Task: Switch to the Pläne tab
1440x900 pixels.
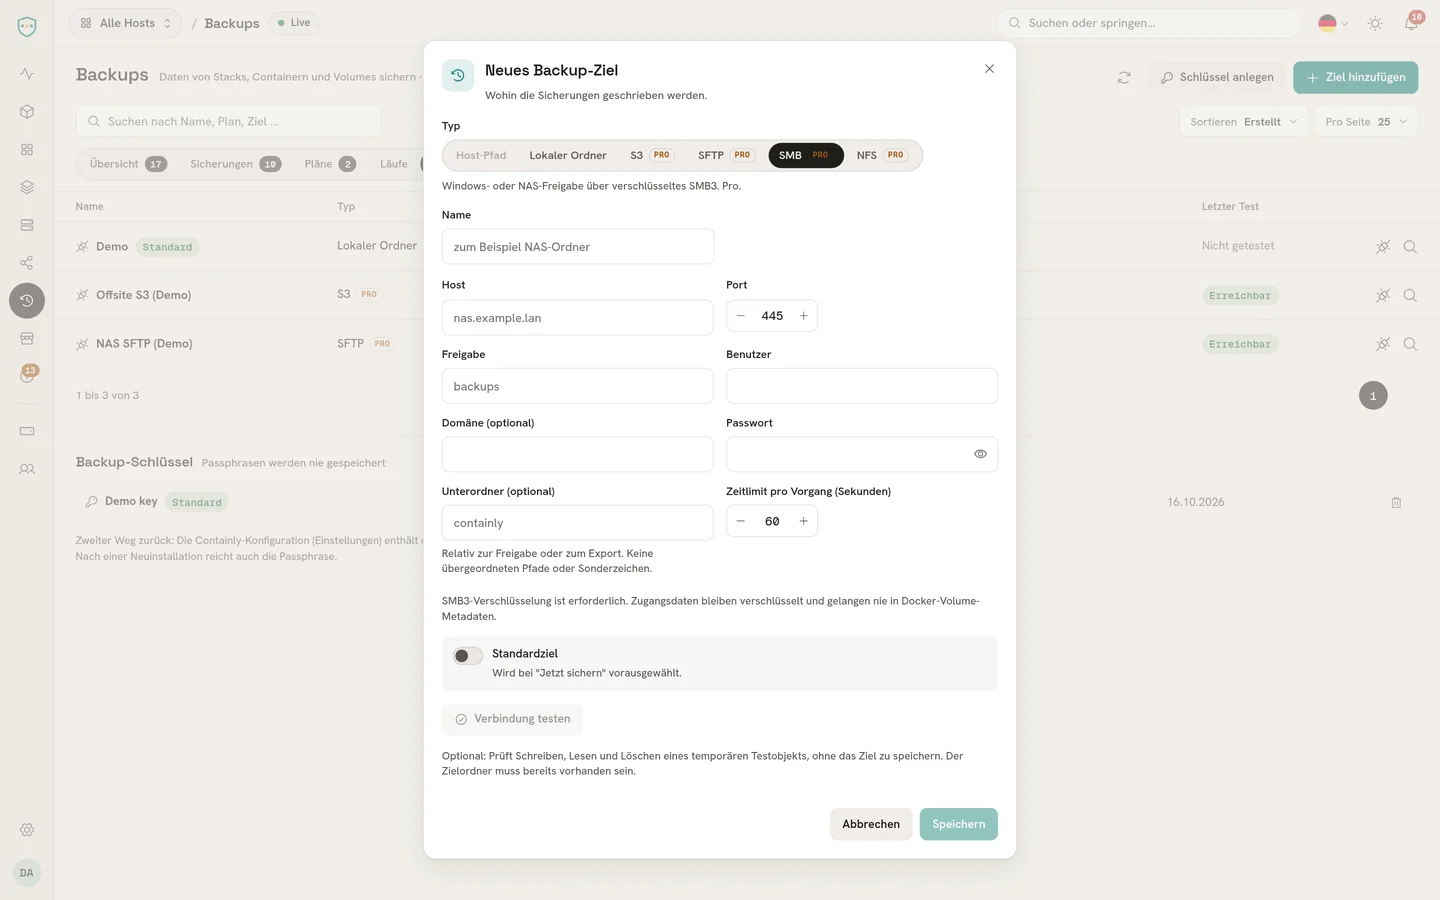Action: coord(330,164)
